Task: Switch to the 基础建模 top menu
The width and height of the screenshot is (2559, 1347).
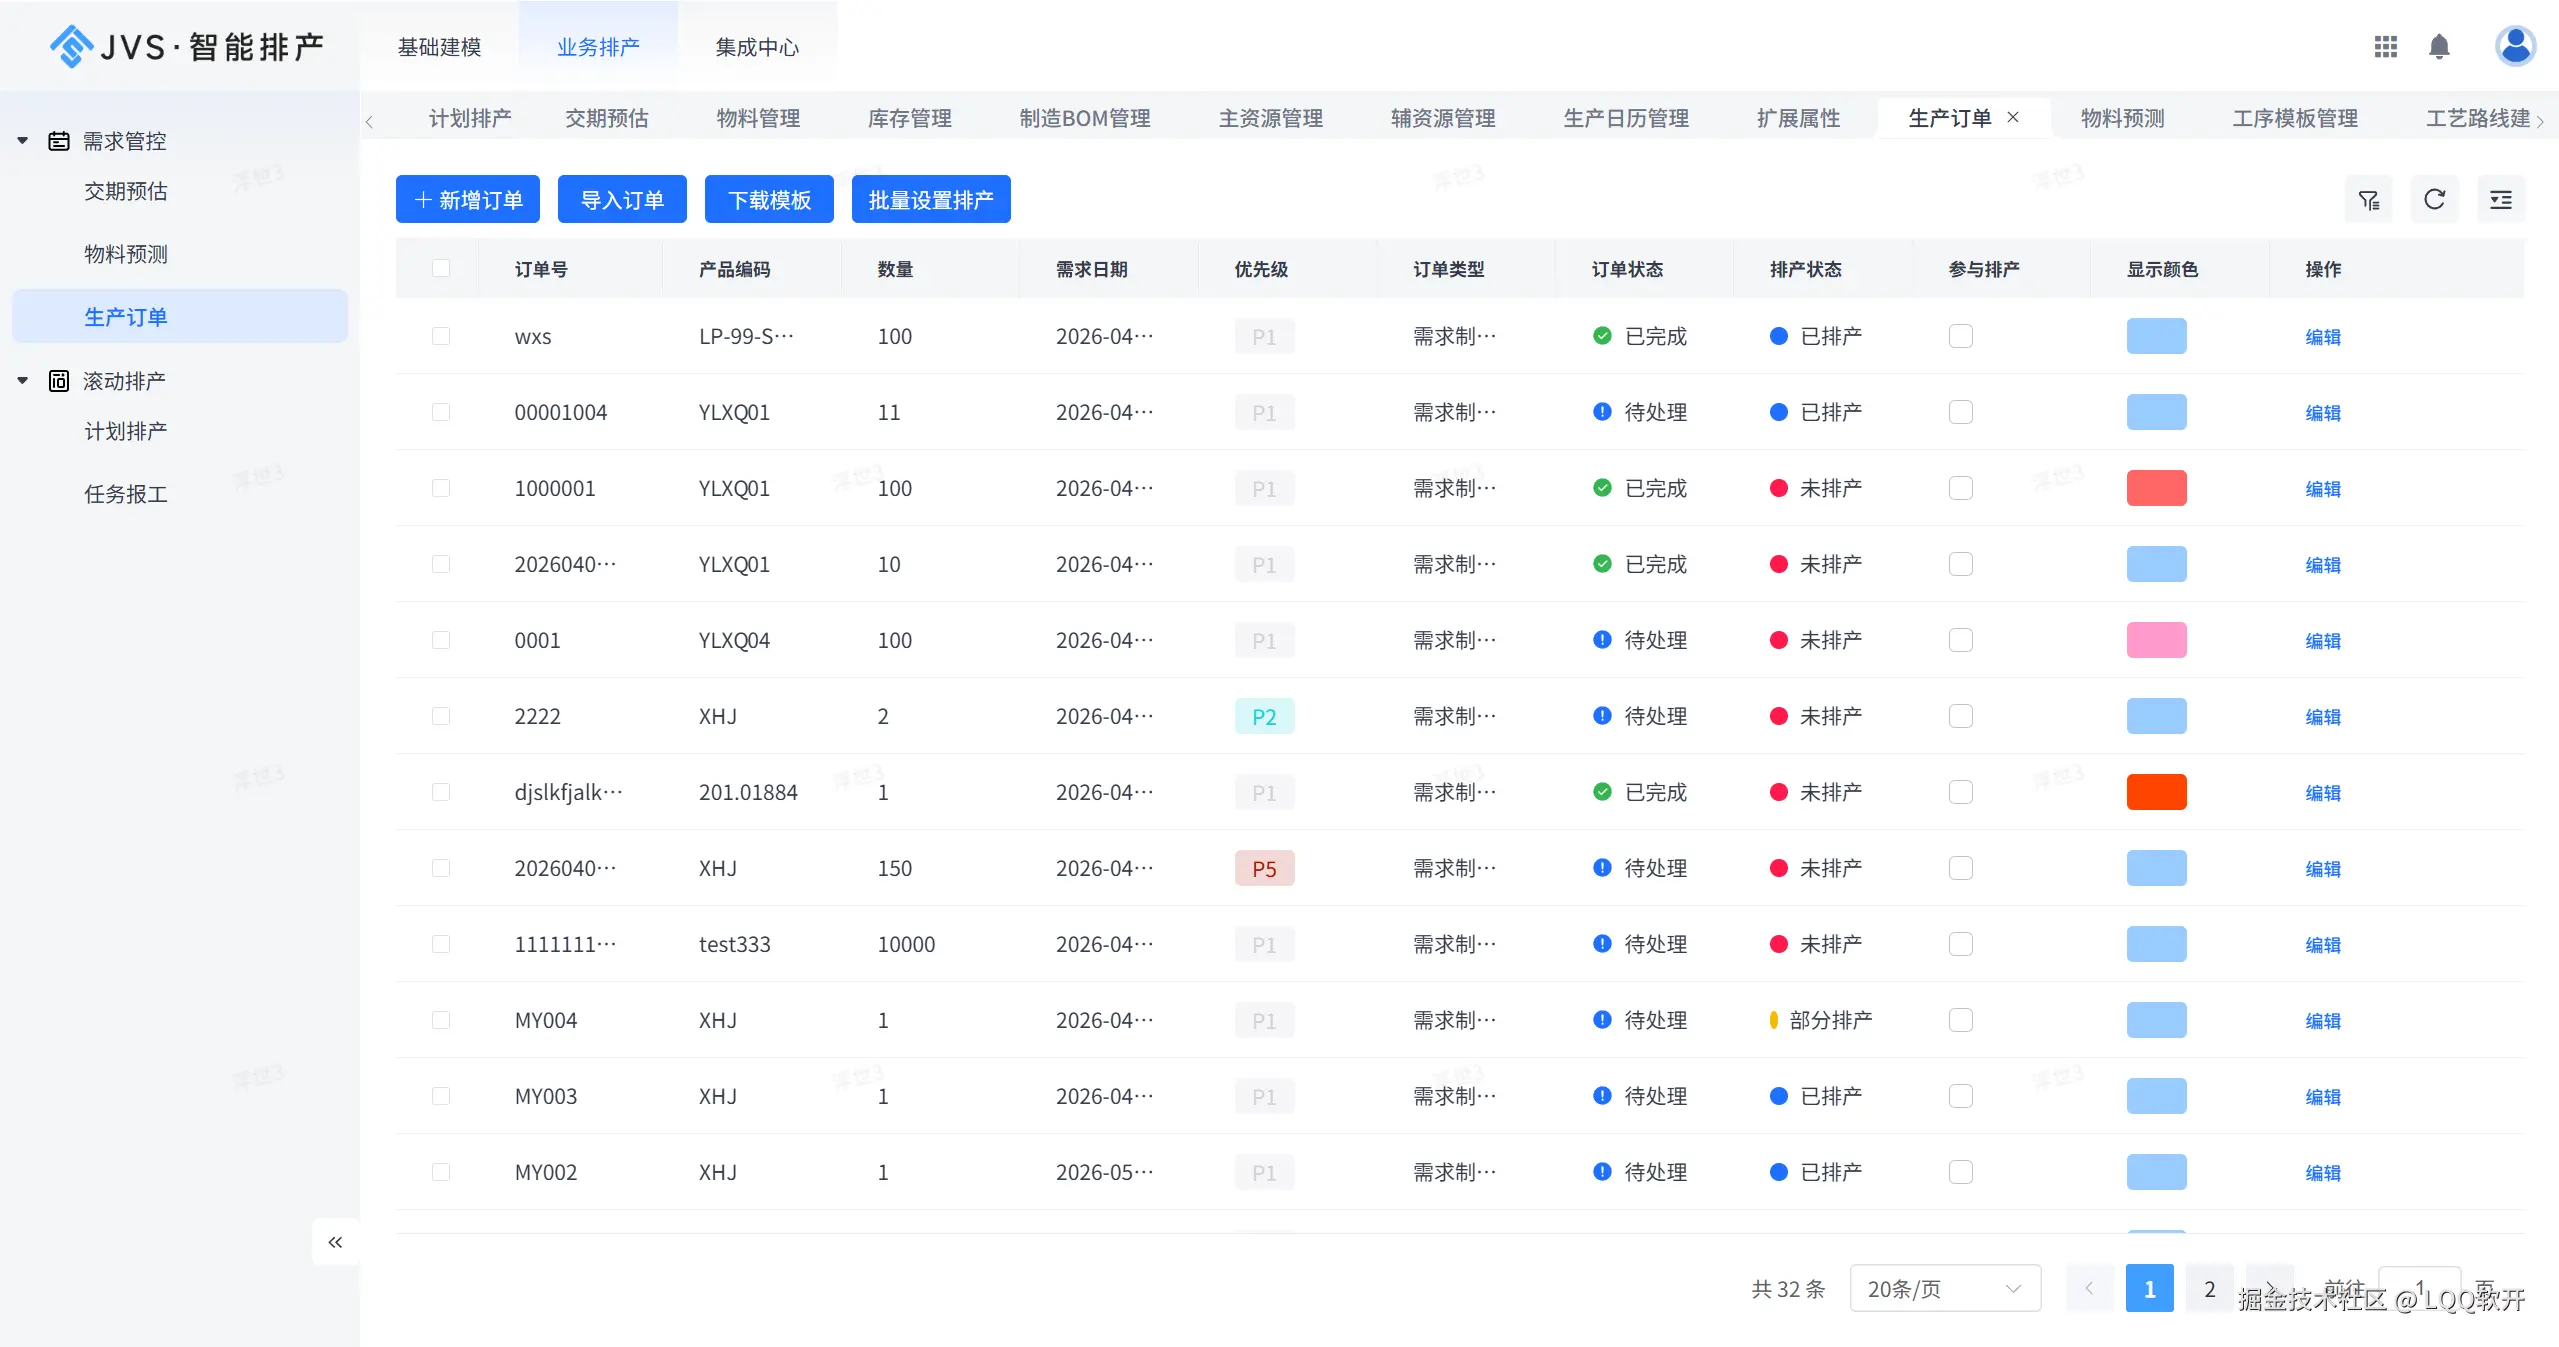Action: pos(439,47)
